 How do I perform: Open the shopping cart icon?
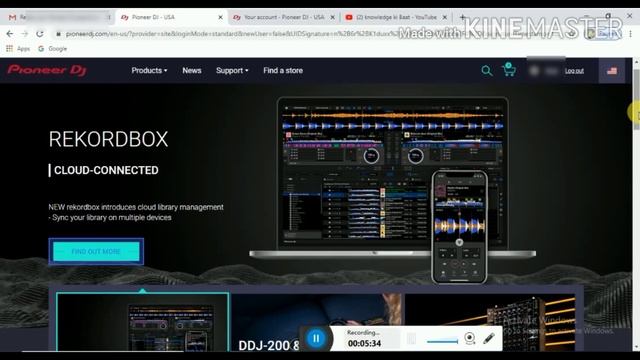509,70
